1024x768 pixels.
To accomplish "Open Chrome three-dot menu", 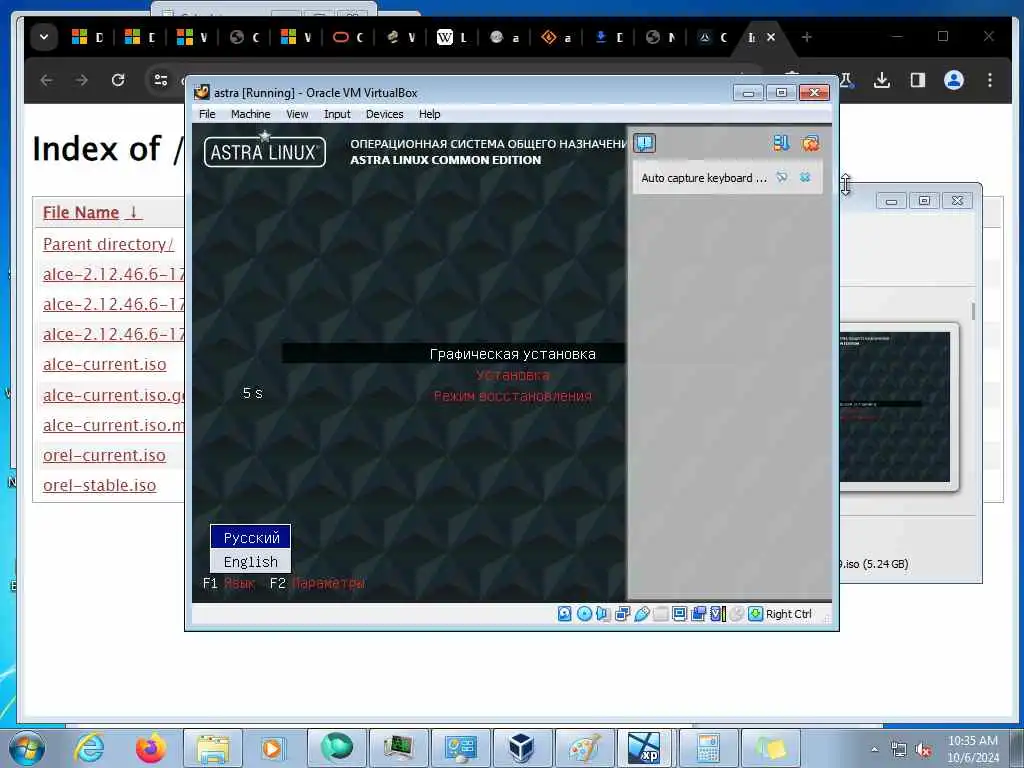I will 990,80.
